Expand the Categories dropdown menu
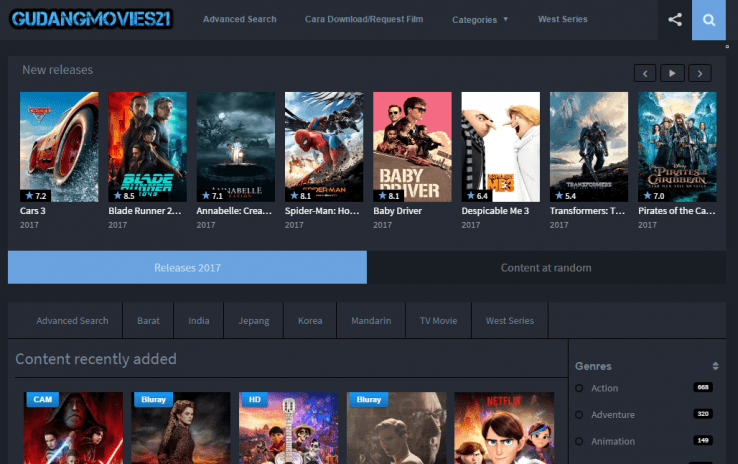Image resolution: width=738 pixels, height=464 pixels. click(480, 20)
